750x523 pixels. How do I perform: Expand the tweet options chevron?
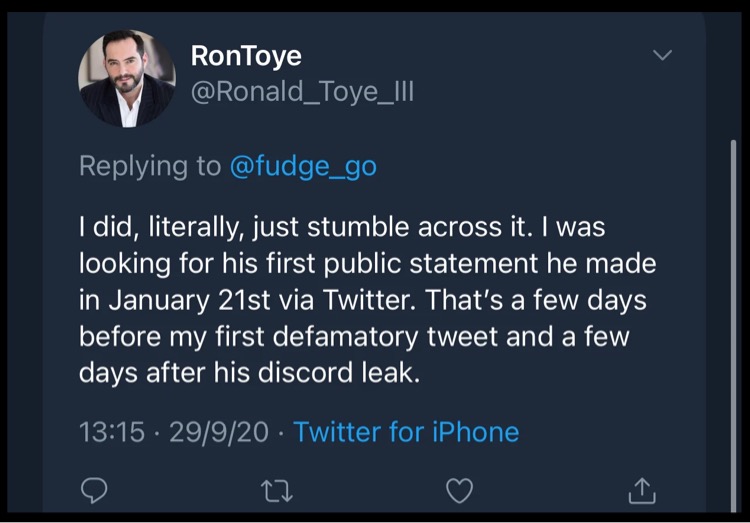click(x=662, y=55)
